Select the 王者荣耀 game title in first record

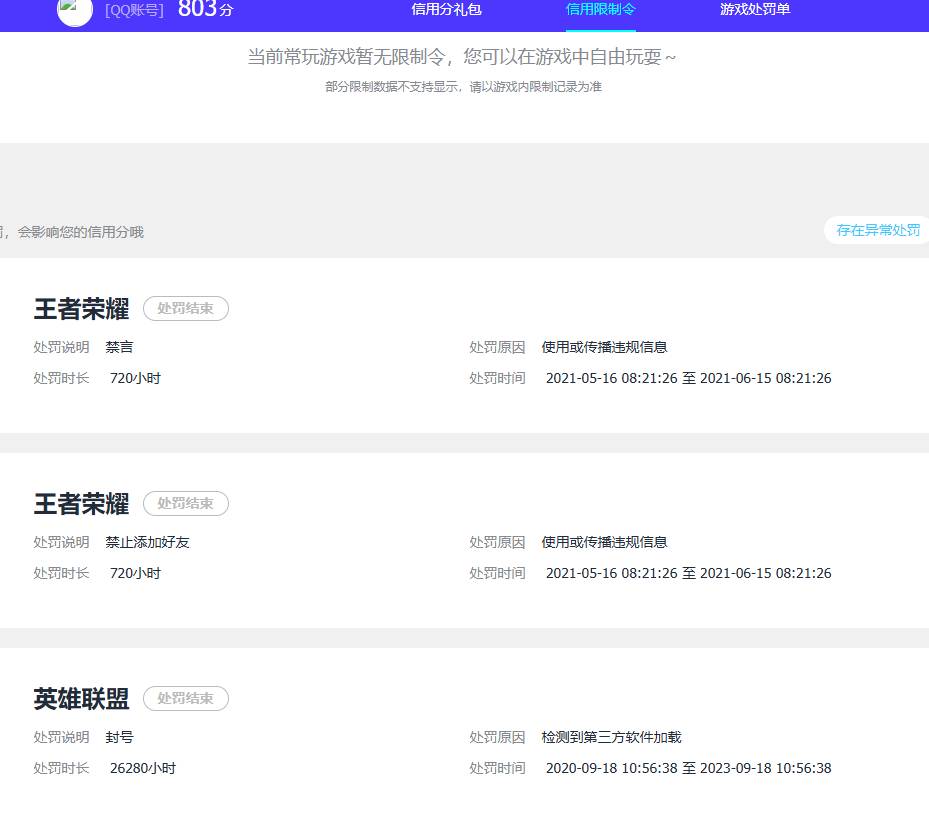click(80, 309)
